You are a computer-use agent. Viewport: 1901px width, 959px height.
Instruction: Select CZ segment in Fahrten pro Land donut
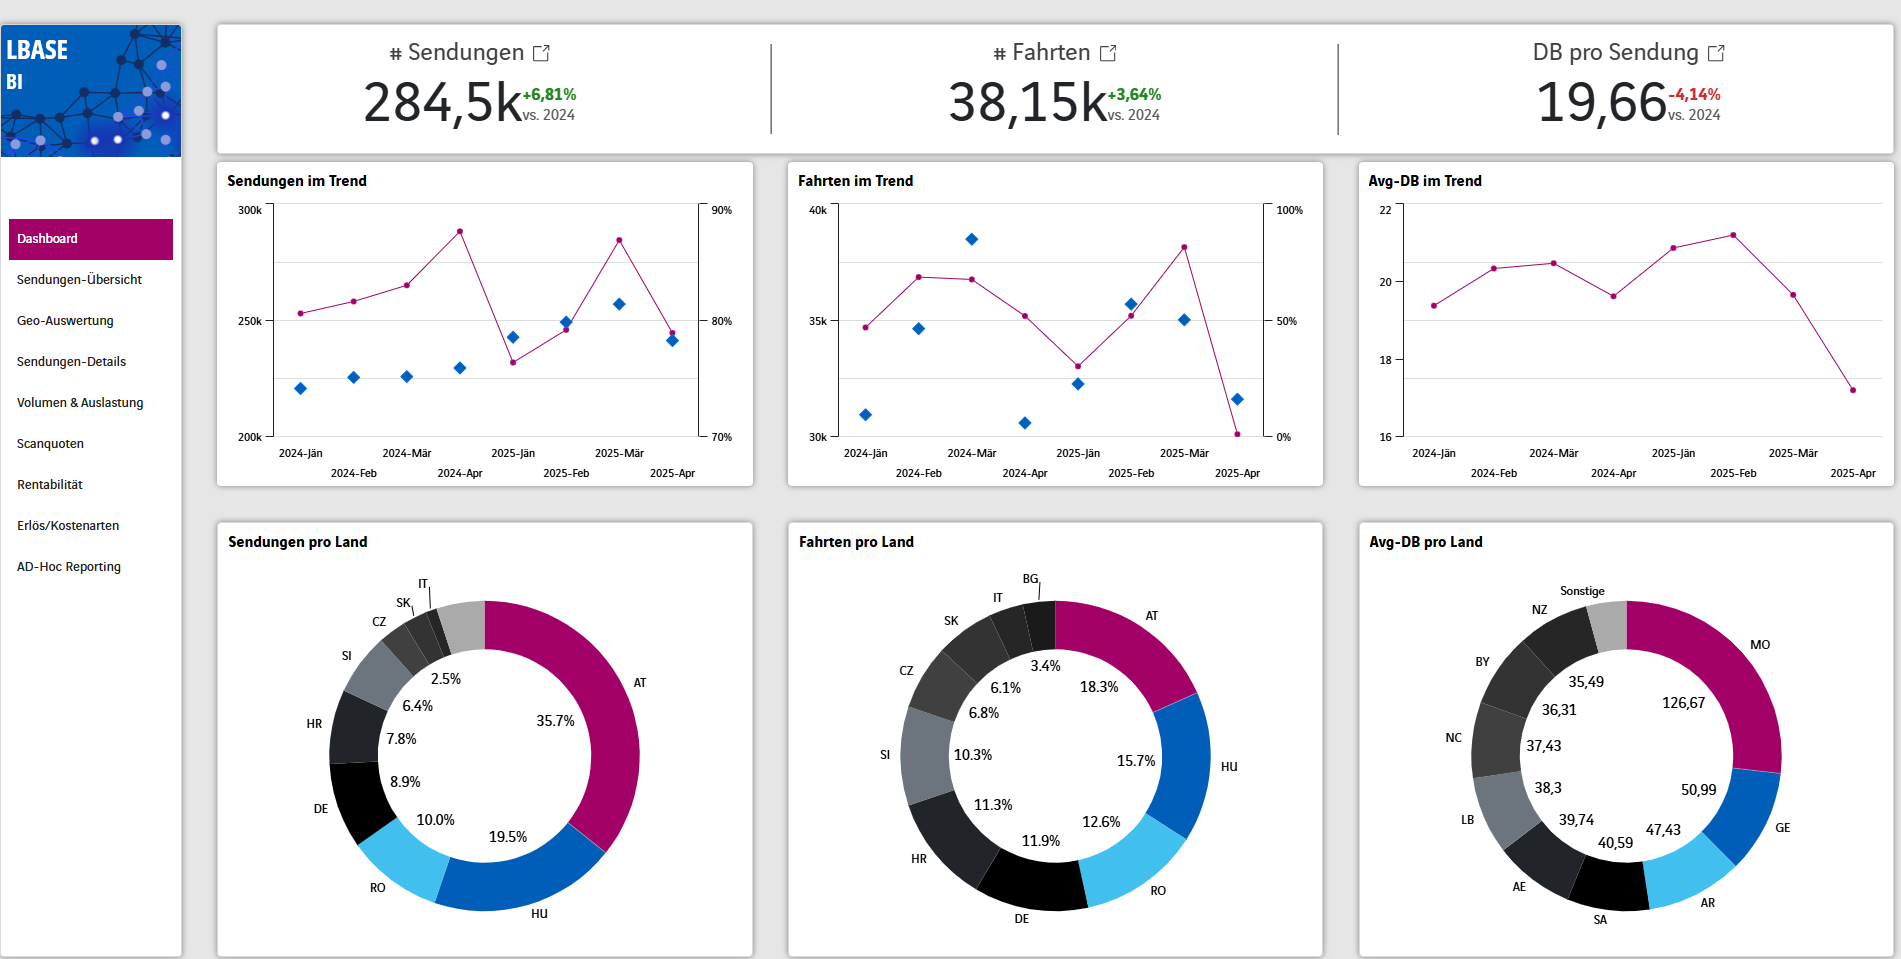click(x=942, y=686)
